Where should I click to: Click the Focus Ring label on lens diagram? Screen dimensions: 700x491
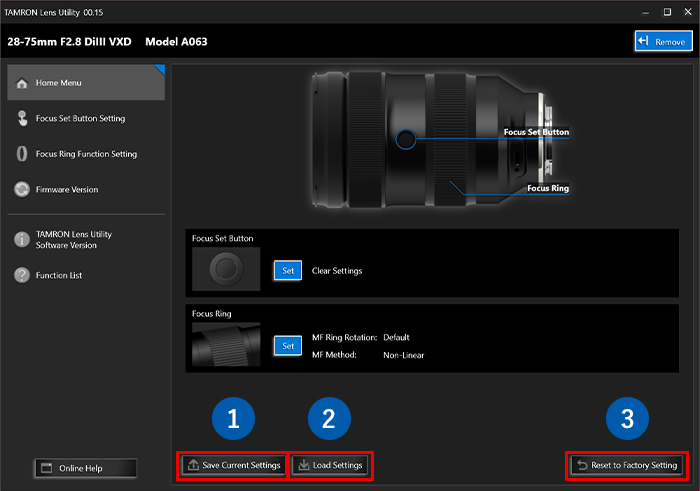[x=548, y=188]
